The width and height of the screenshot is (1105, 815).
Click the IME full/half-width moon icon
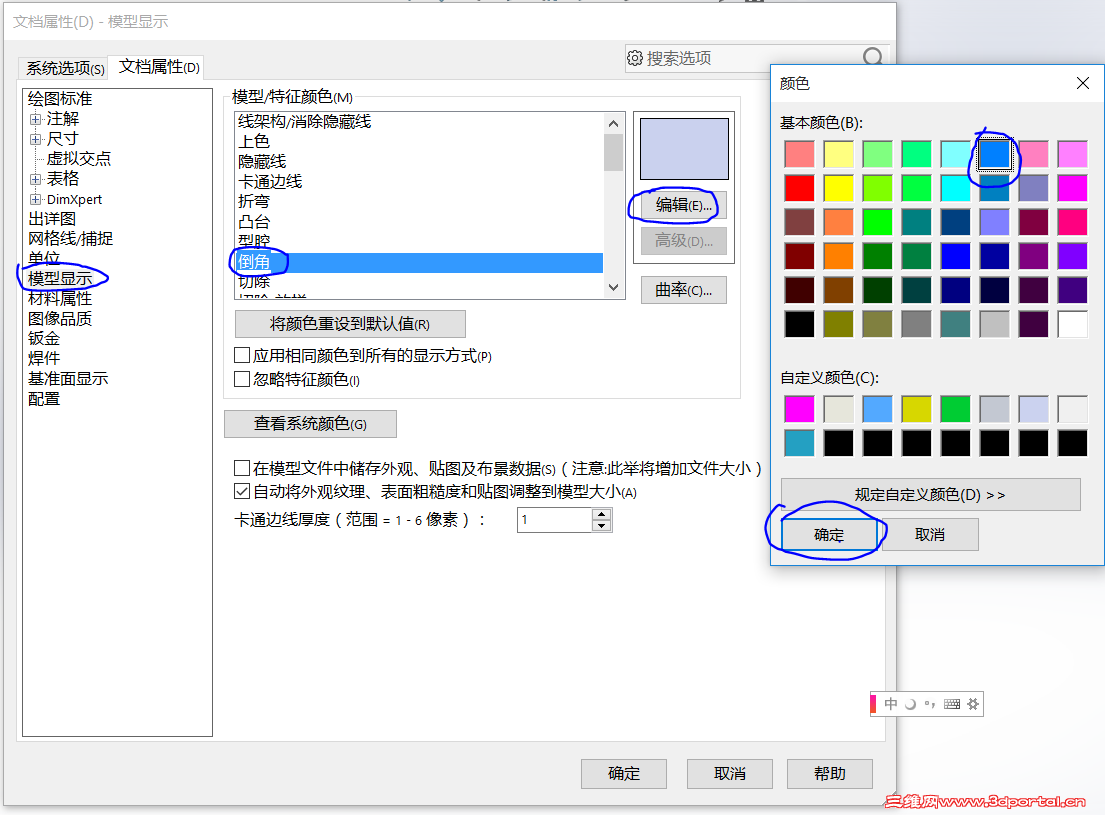(x=910, y=703)
